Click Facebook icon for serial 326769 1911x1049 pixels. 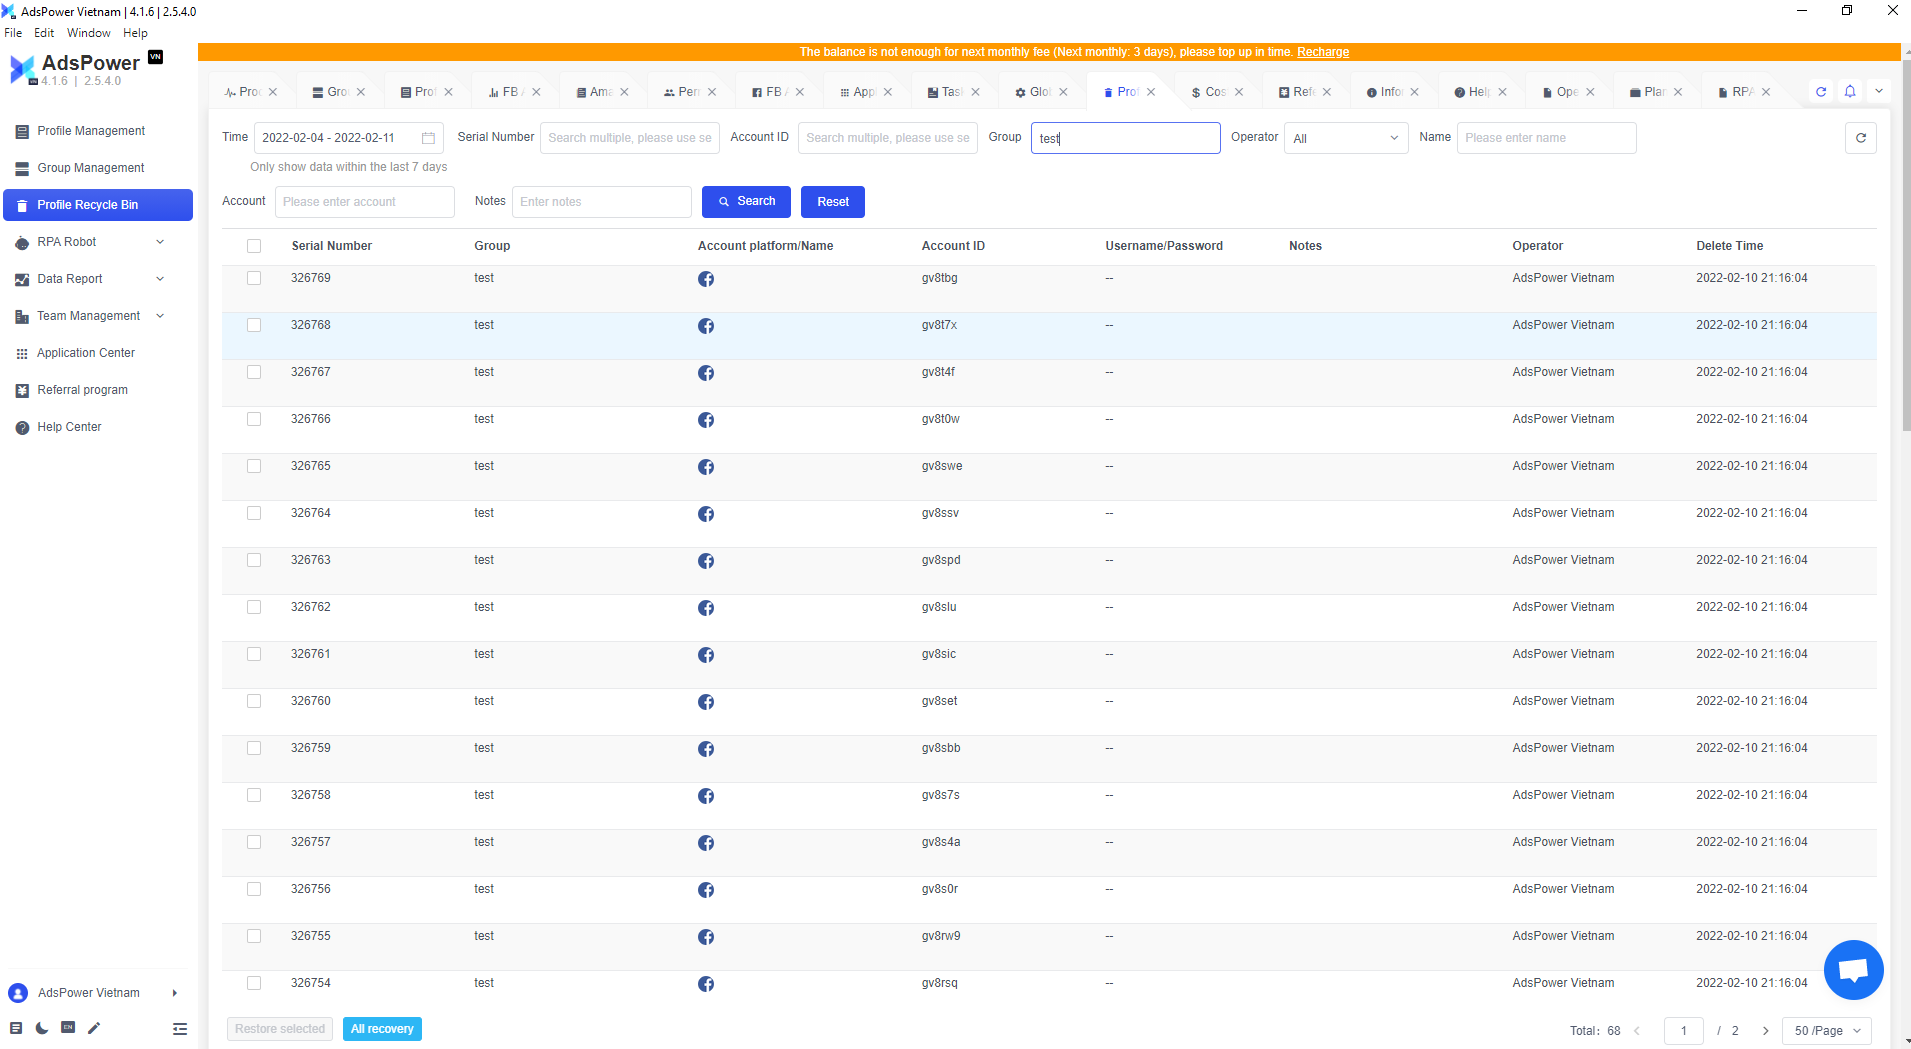706,279
